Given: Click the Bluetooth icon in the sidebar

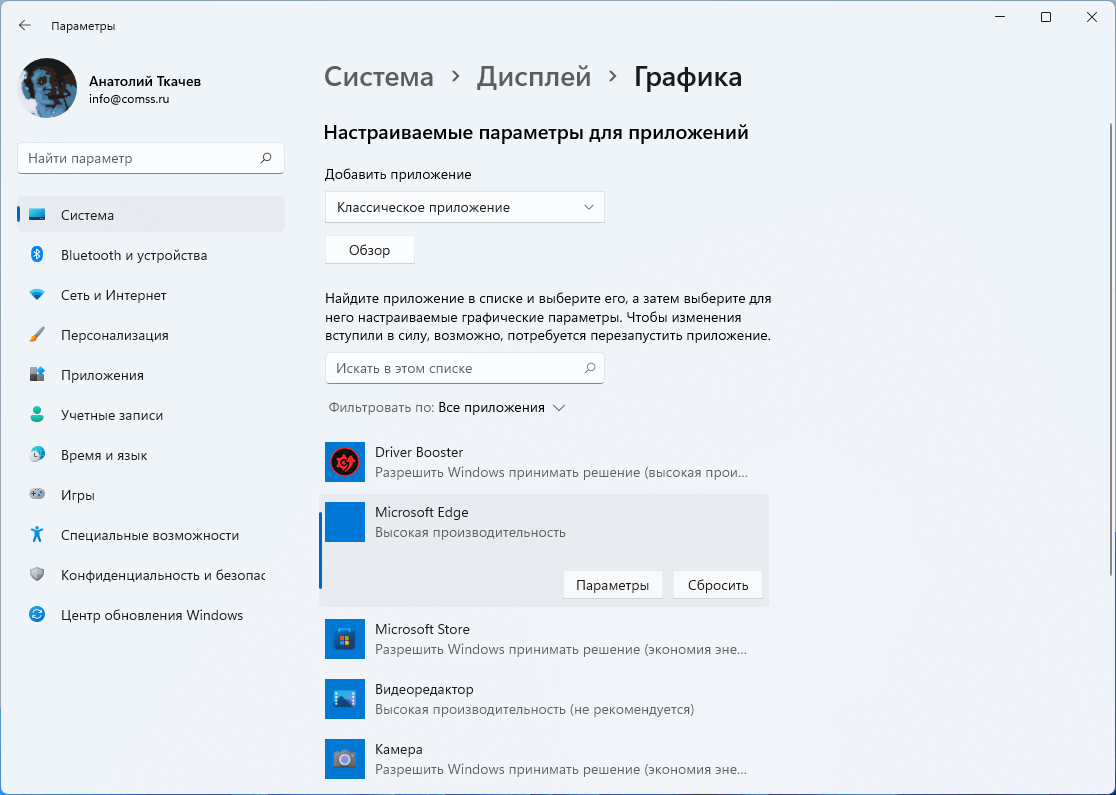Looking at the screenshot, I should tap(37, 255).
